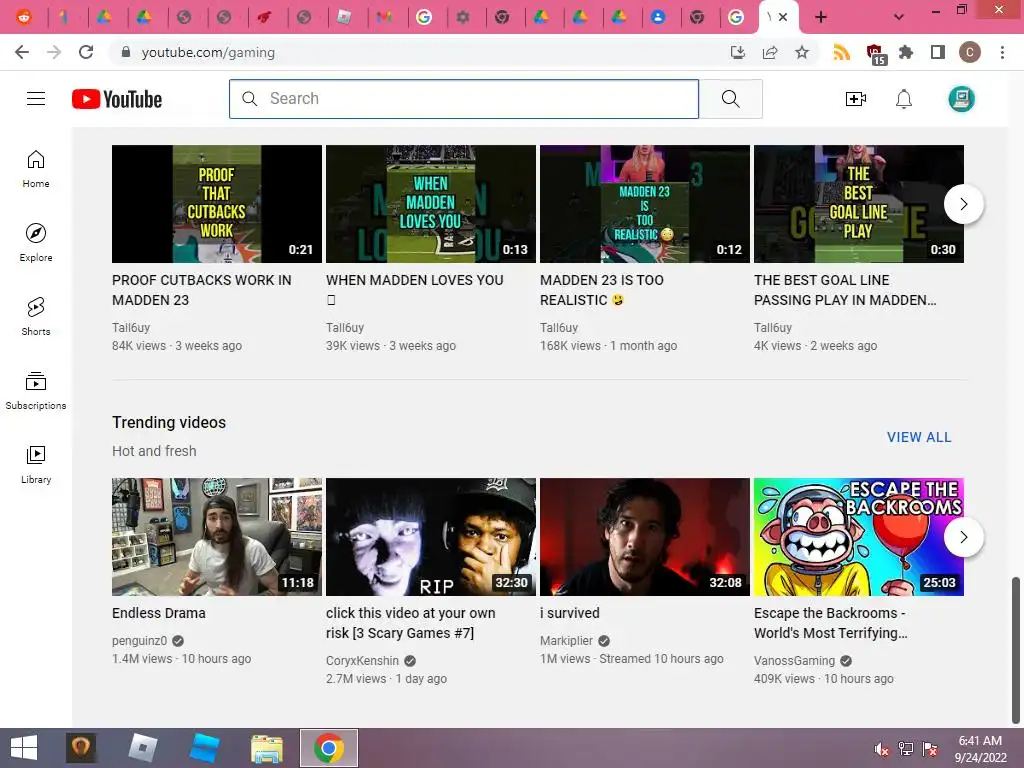Click Tall6uy under PROOF CUTBACKS video
The image size is (1024, 768).
point(131,327)
